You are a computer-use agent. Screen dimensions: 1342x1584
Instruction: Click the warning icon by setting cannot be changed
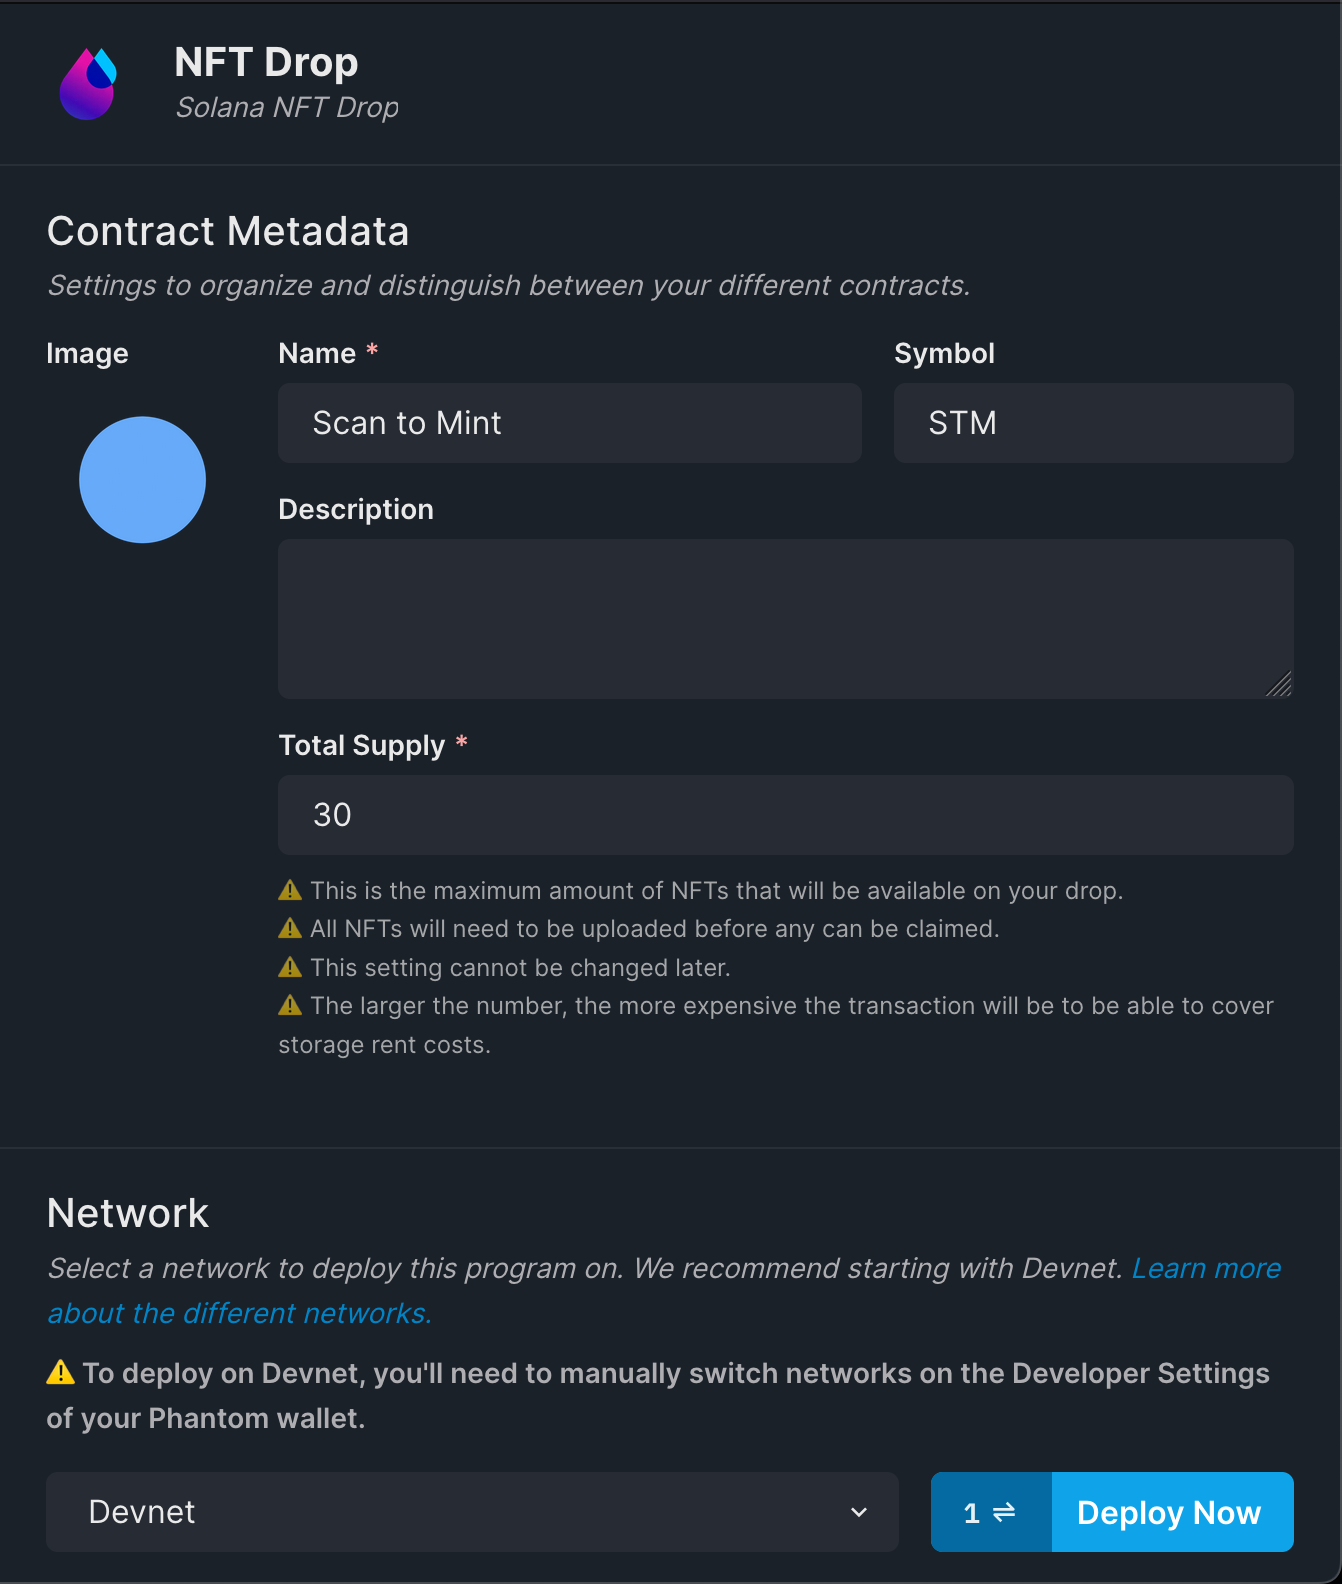(290, 967)
